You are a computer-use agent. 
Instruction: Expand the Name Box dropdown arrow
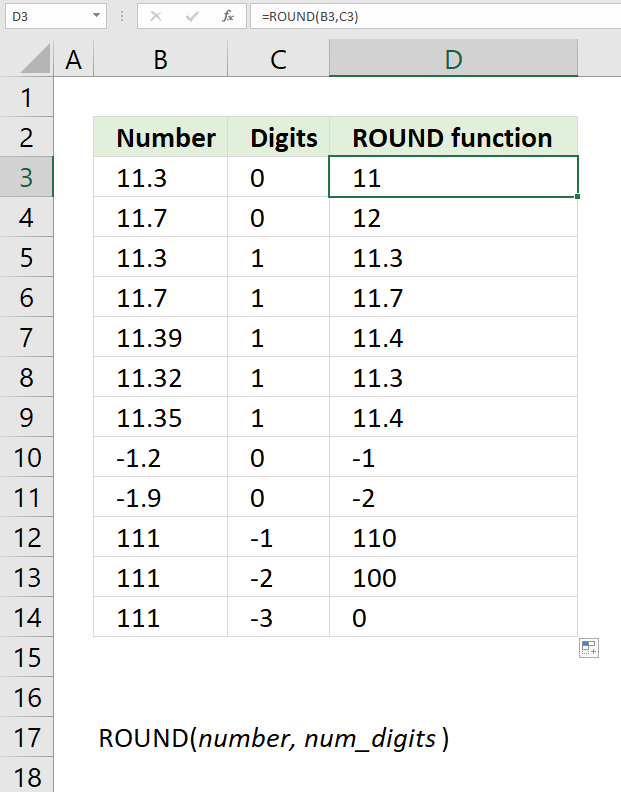96,16
